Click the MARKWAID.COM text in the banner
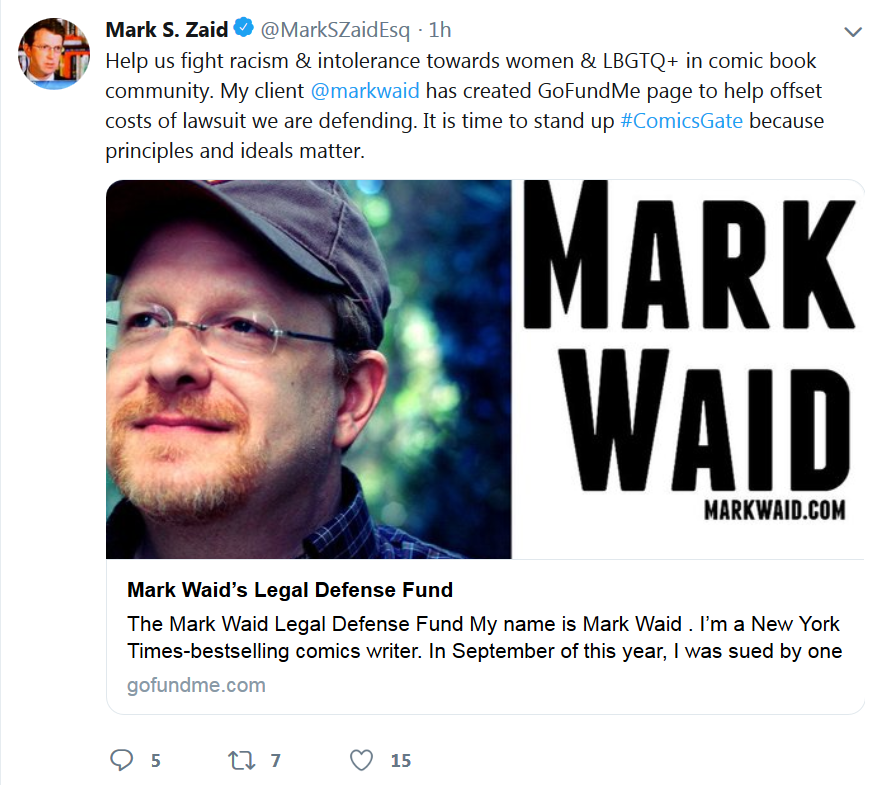This screenshot has height=785, width=883. 774,510
